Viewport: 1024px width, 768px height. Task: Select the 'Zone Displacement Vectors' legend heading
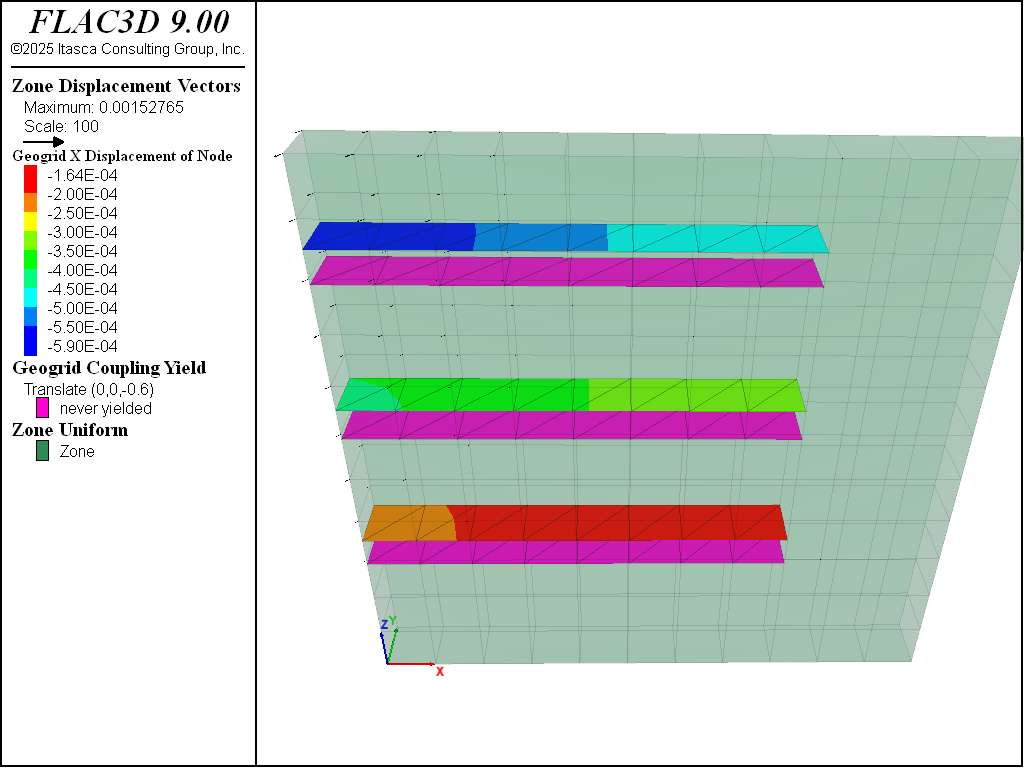[x=127, y=86]
